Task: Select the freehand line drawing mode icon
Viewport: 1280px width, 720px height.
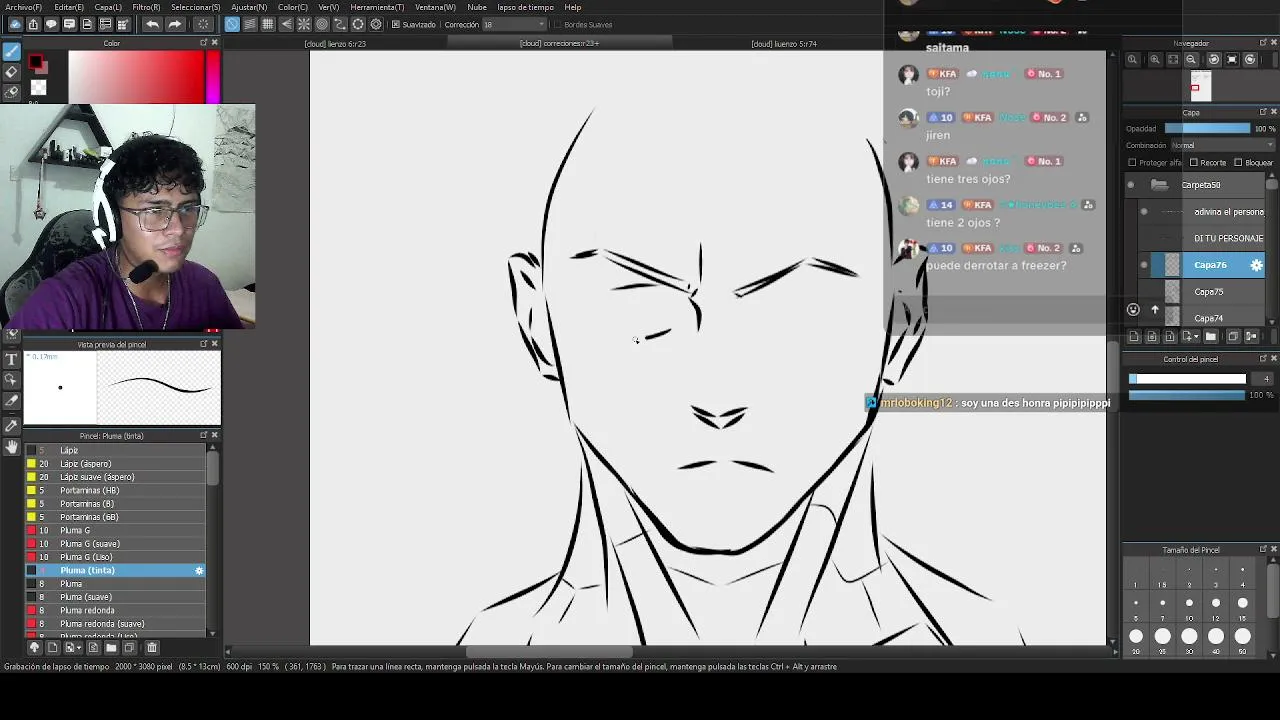Action: click(232, 24)
